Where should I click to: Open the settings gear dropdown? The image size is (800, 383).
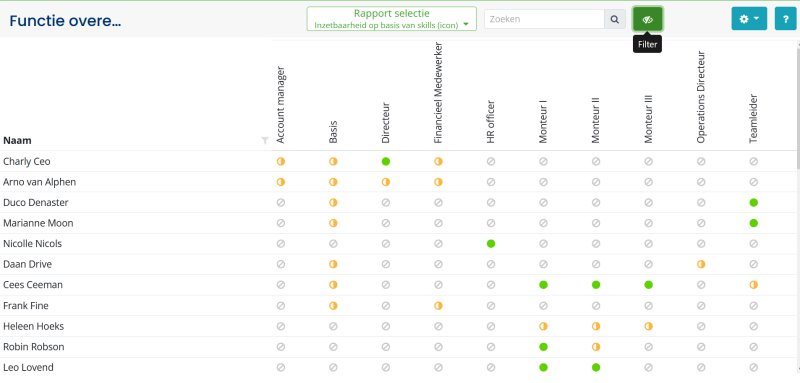pyautogui.click(x=749, y=19)
